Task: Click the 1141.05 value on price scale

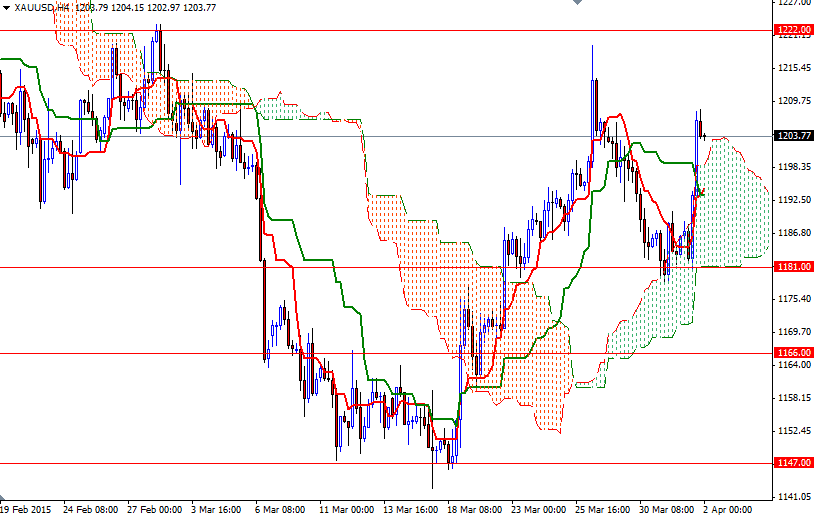Action: coord(793,497)
